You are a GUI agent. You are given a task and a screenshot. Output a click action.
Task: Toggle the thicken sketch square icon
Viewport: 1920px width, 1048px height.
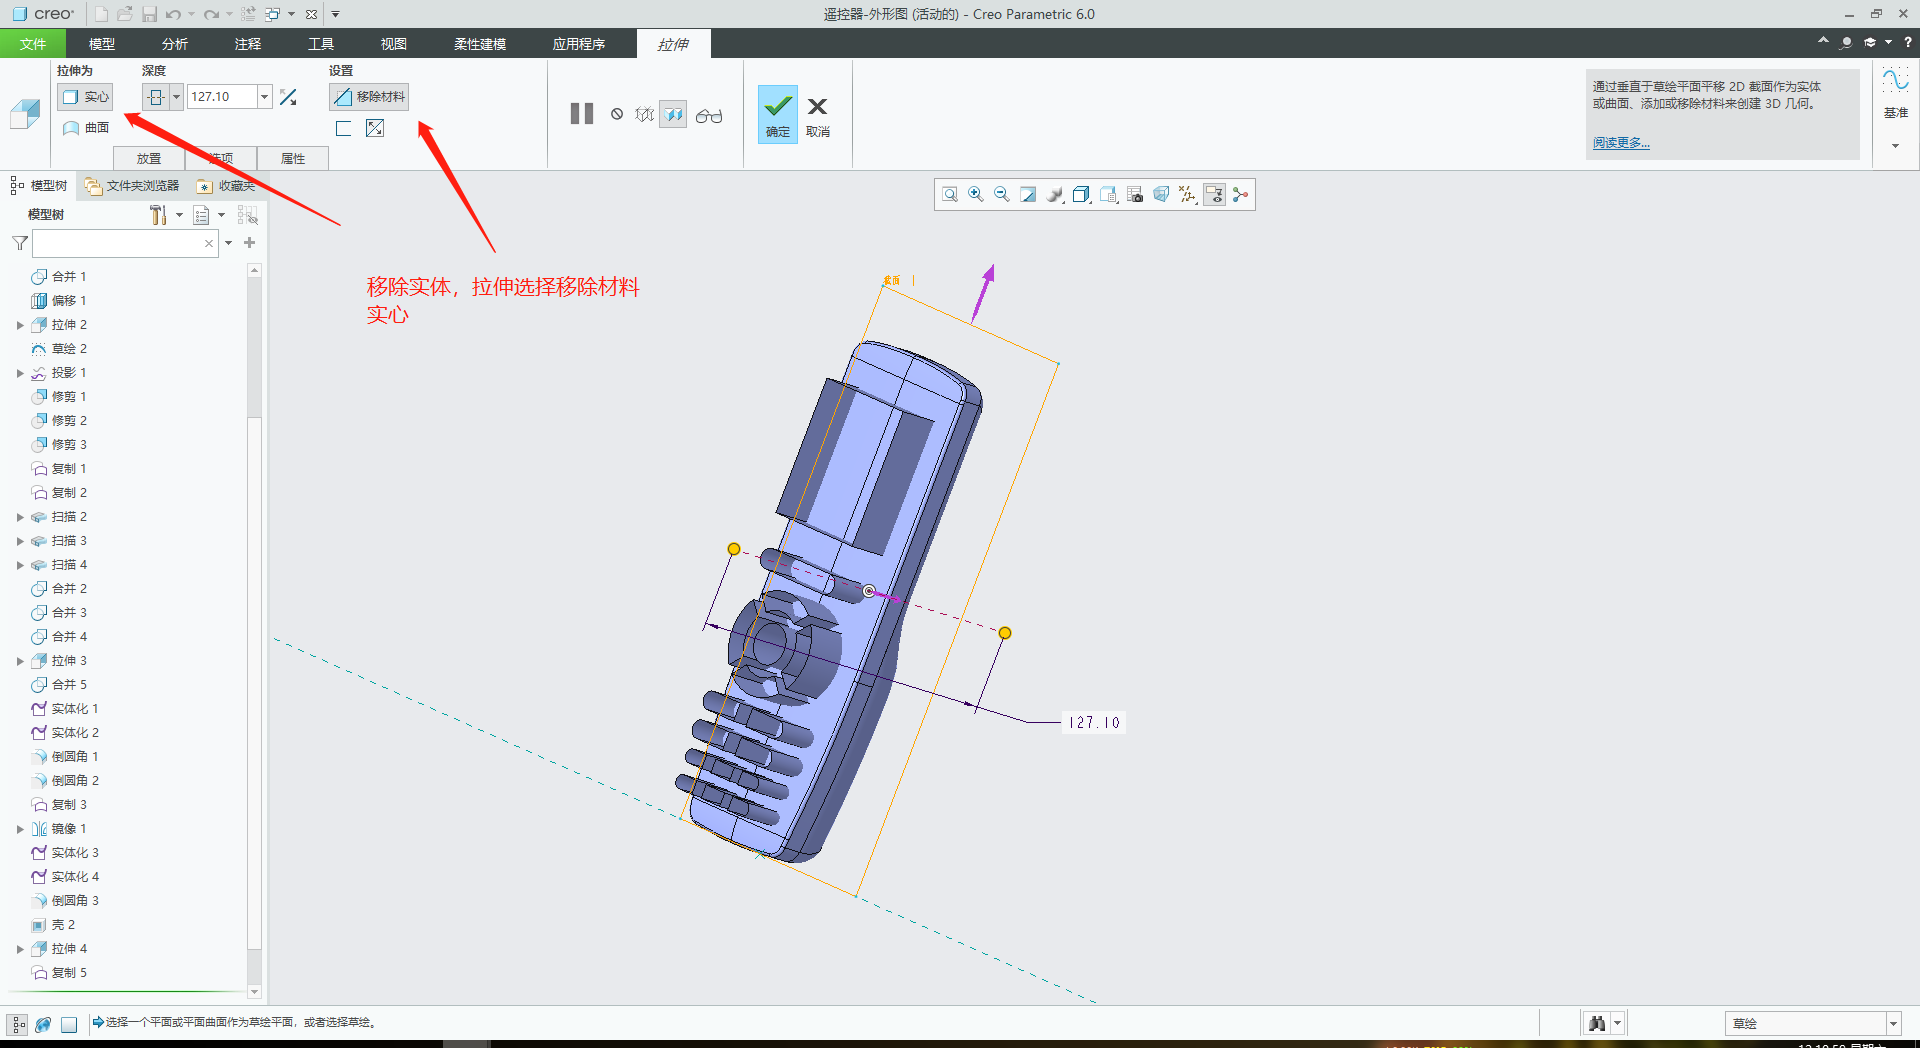pyautogui.click(x=343, y=128)
